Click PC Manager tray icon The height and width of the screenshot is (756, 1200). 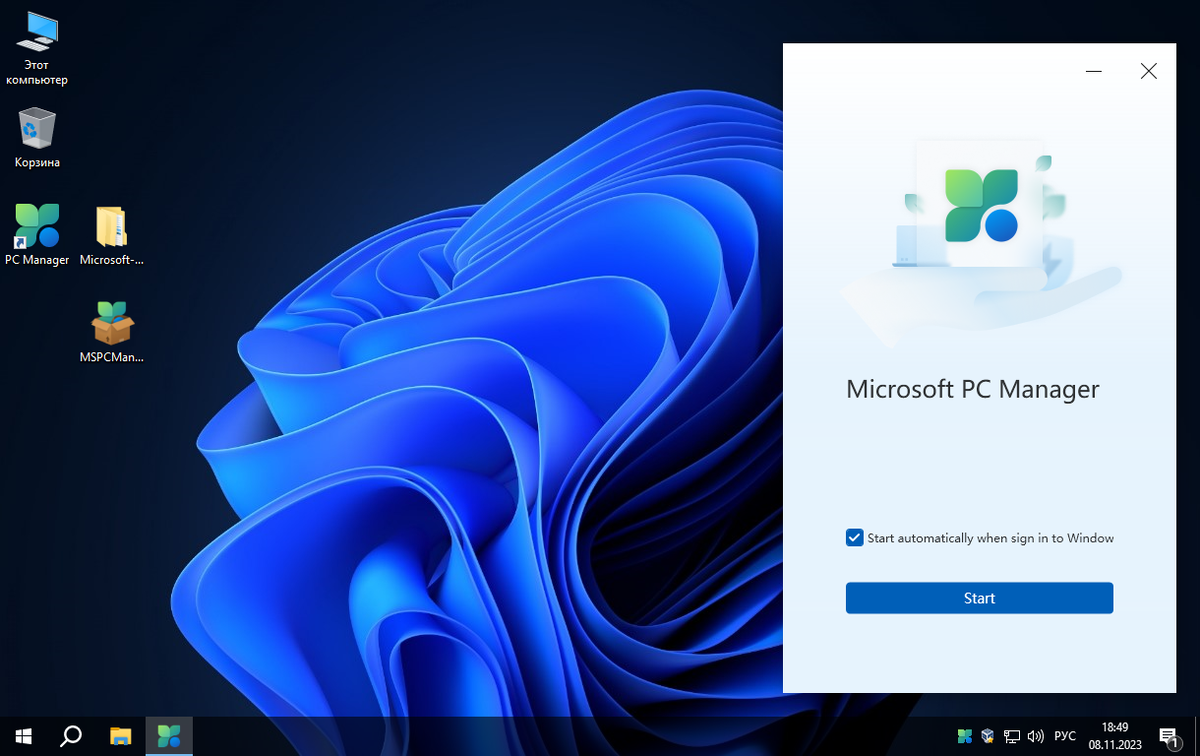[x=965, y=737]
